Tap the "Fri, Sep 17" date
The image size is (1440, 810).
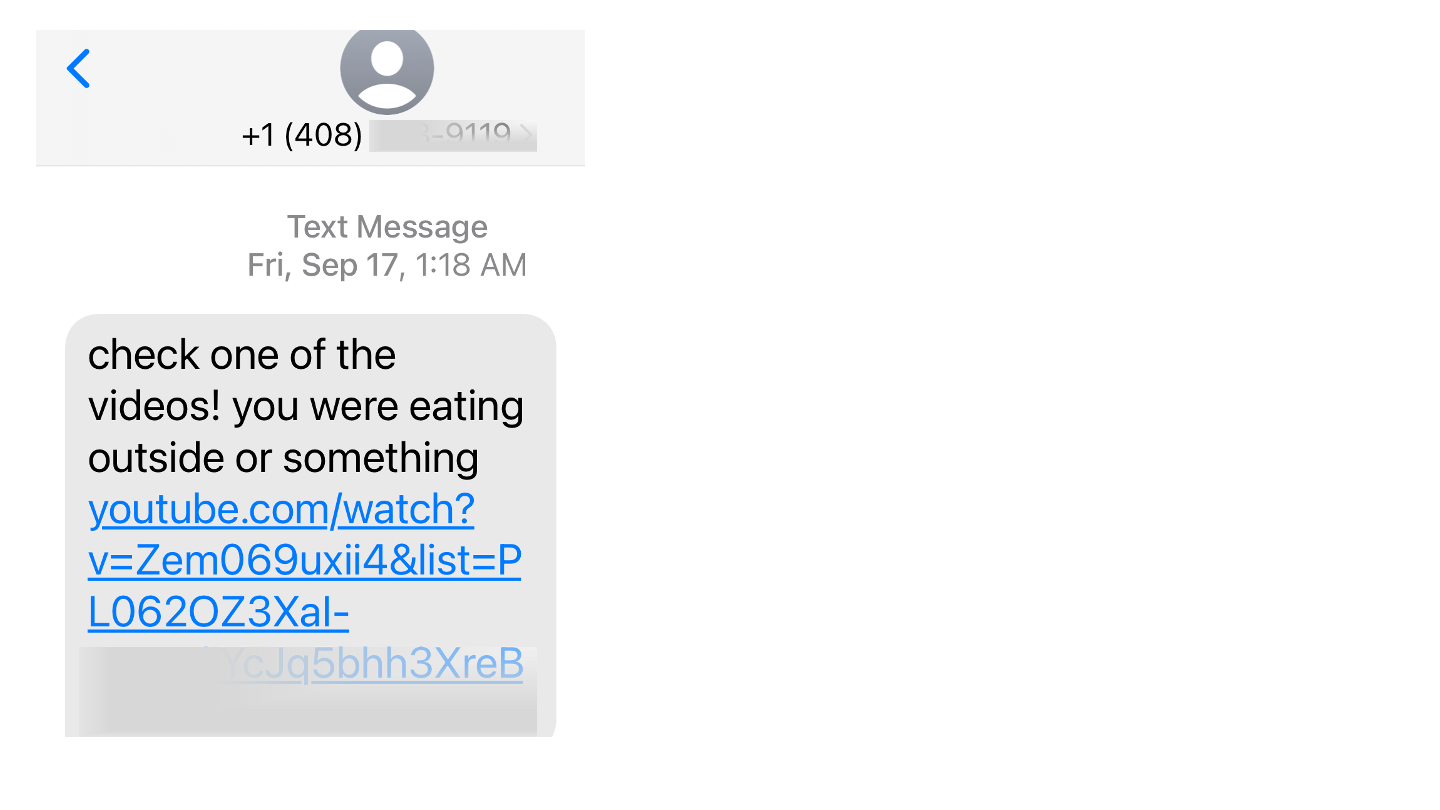[x=321, y=265]
